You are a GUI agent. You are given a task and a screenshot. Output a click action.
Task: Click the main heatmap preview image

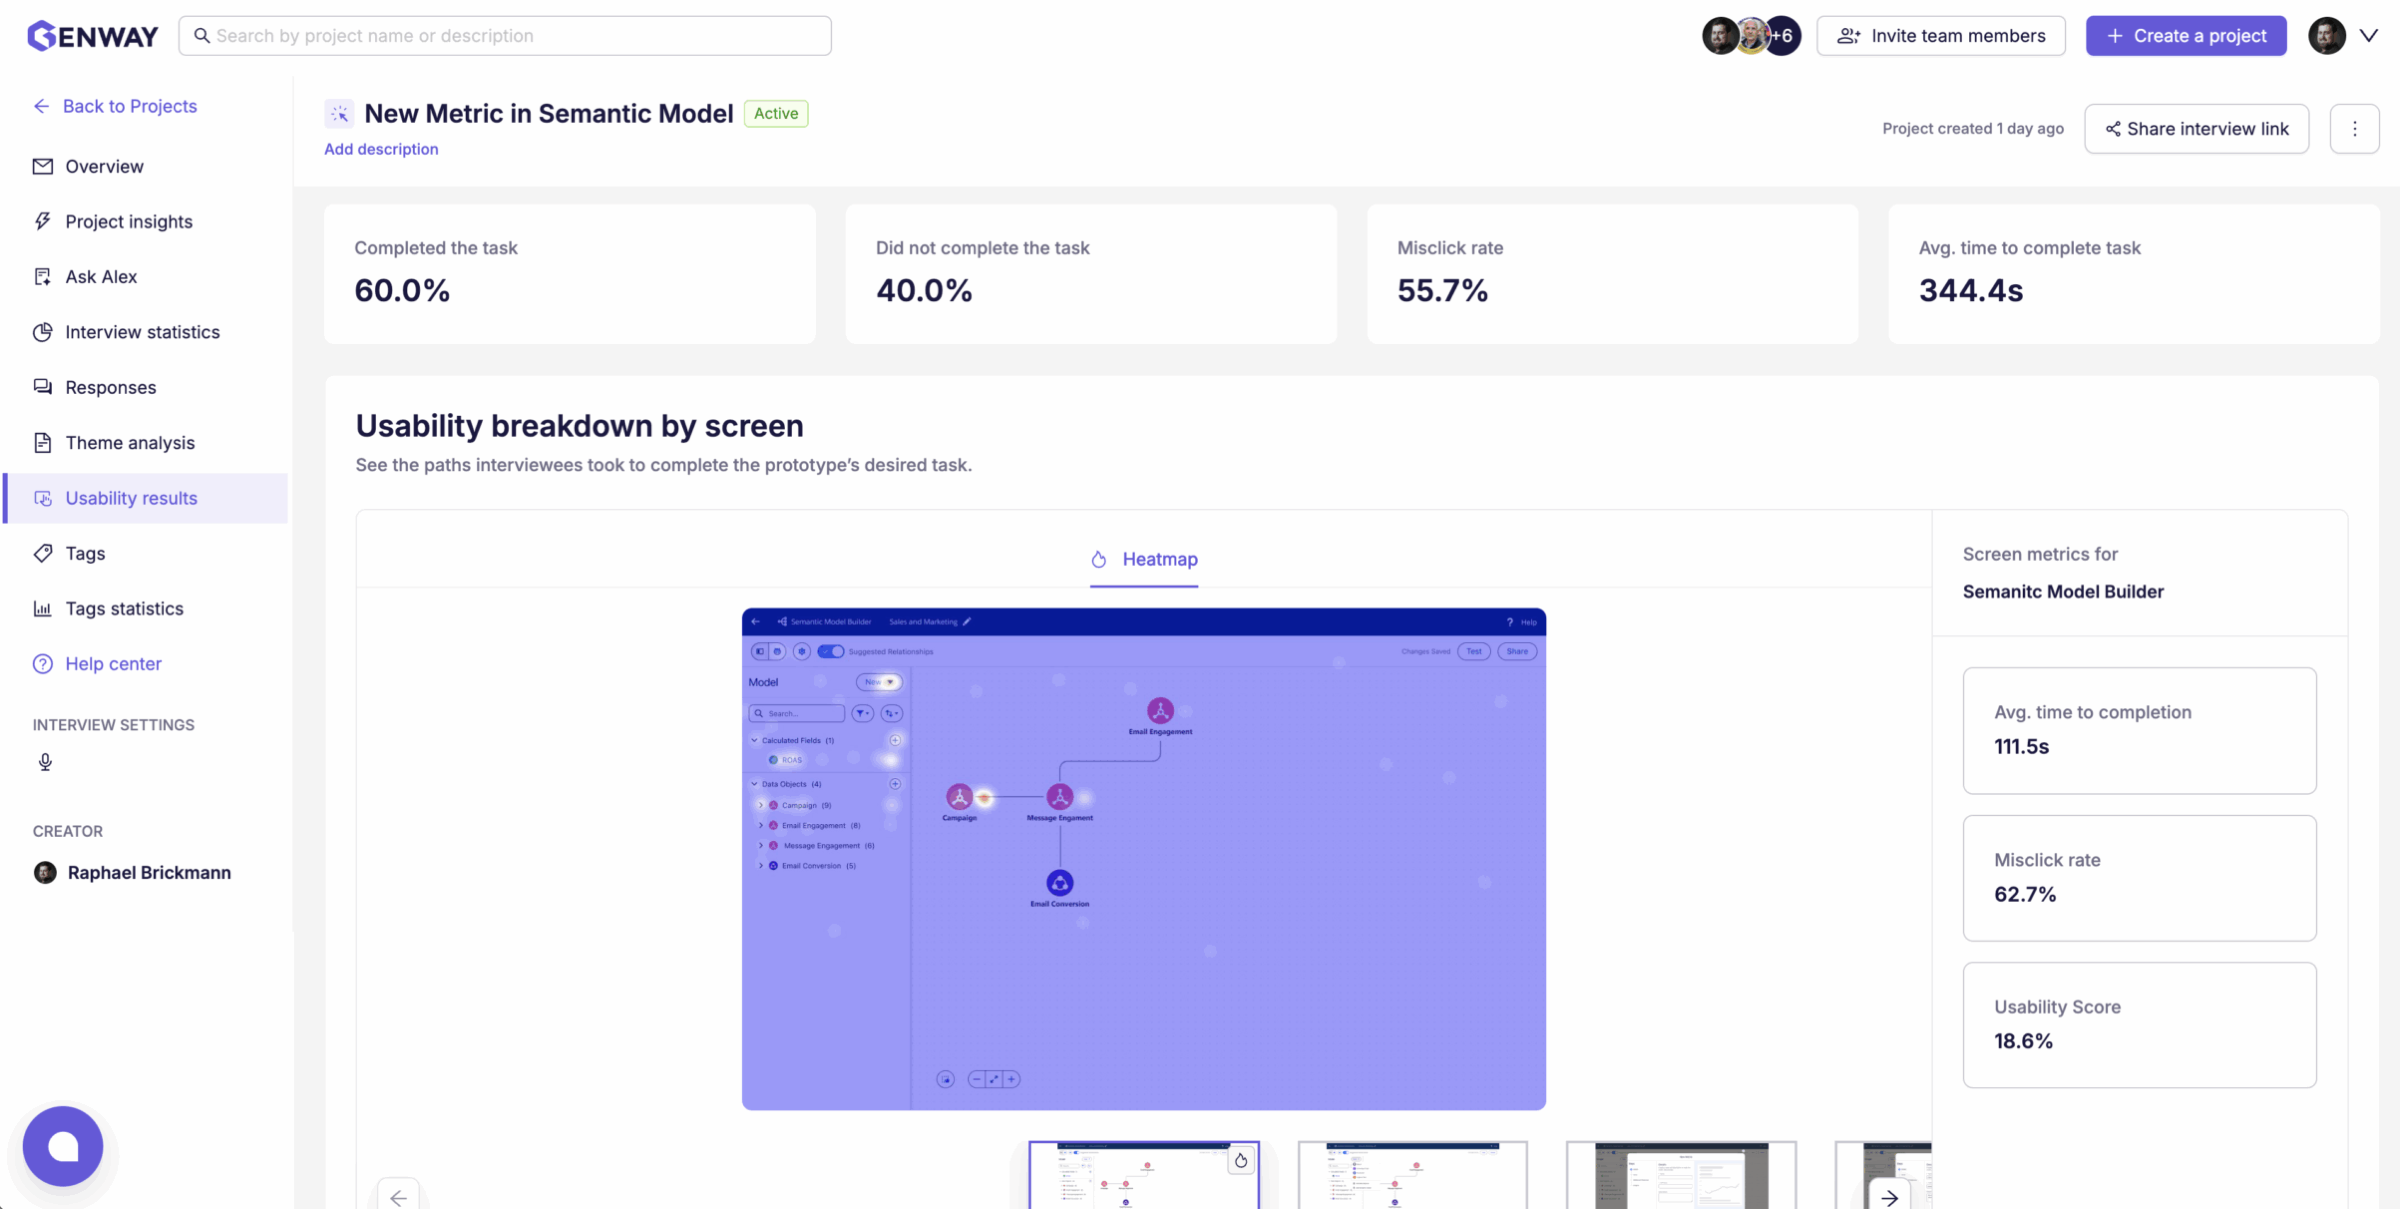[x=1143, y=859]
